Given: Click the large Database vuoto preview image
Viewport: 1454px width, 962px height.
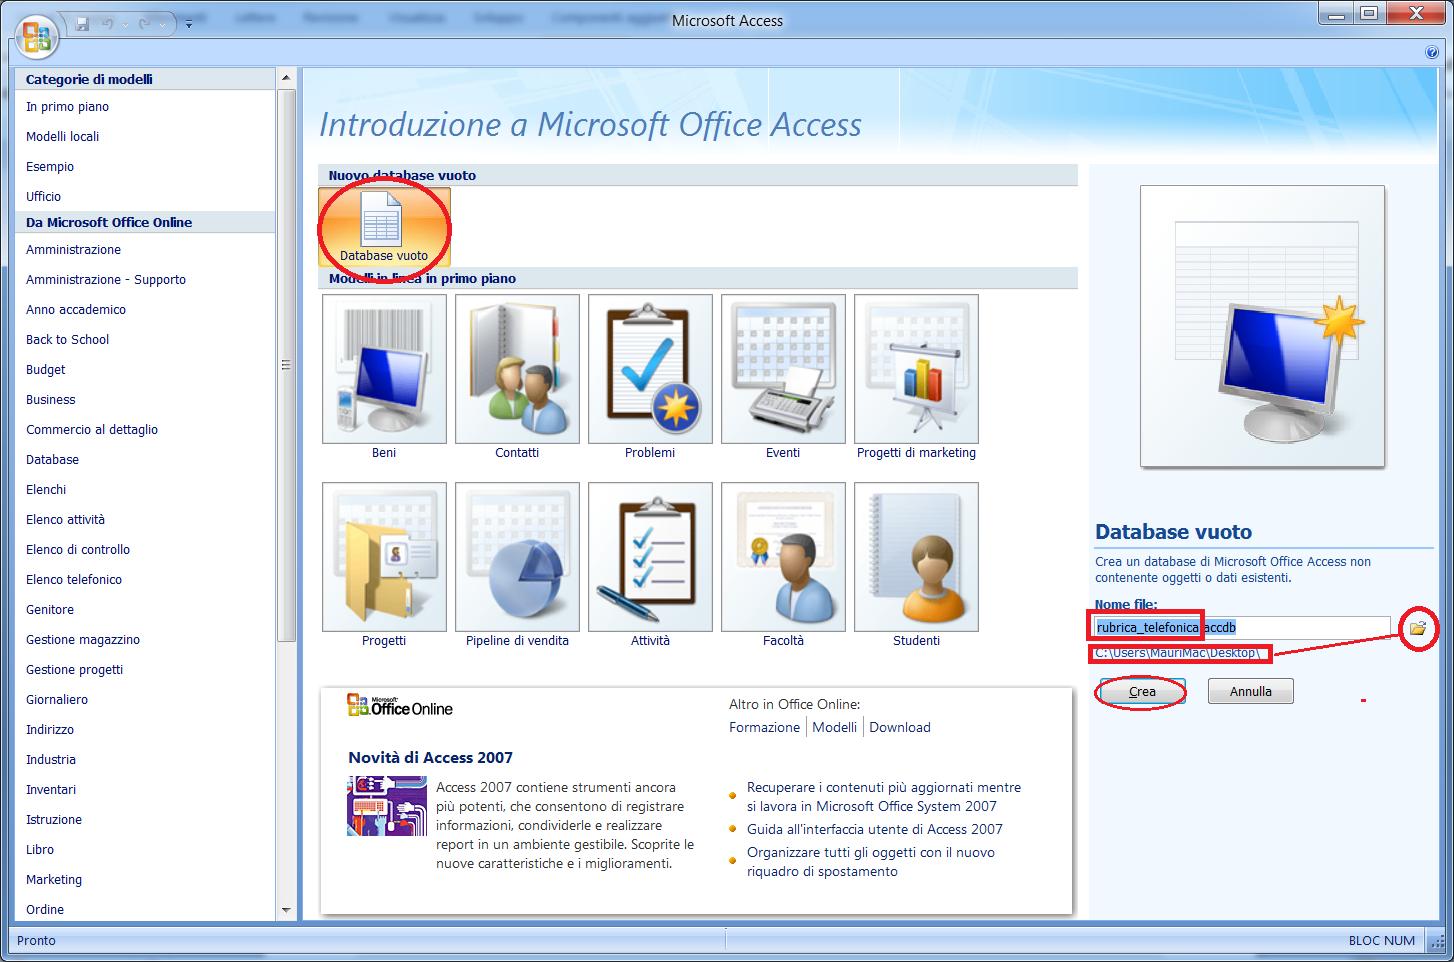Looking at the screenshot, I should coord(1262,326).
